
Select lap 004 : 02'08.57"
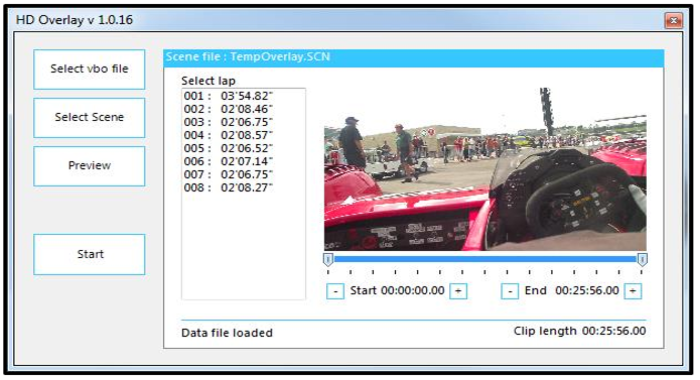(243, 135)
